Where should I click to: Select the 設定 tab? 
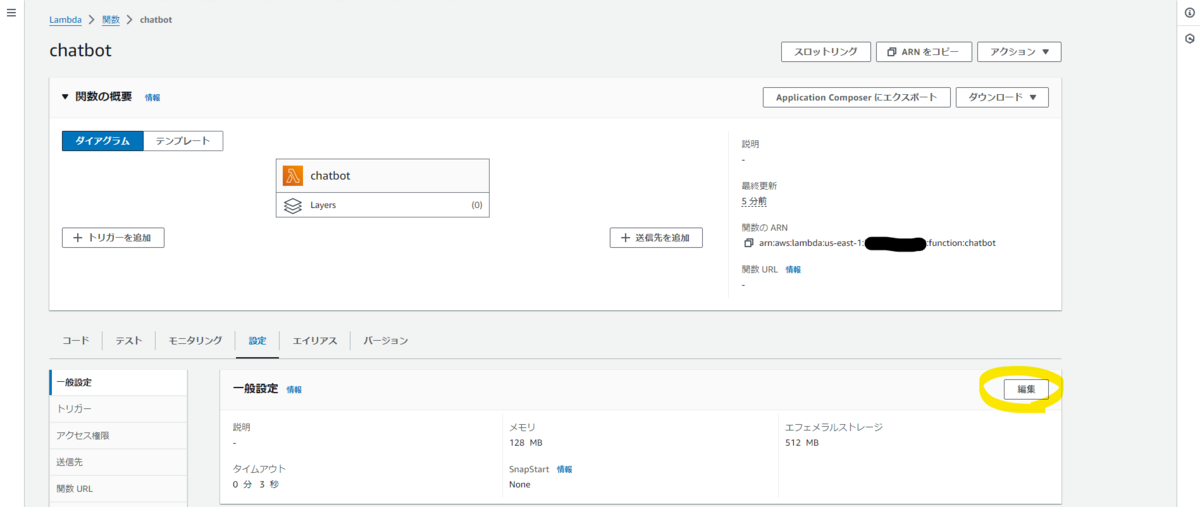257,341
